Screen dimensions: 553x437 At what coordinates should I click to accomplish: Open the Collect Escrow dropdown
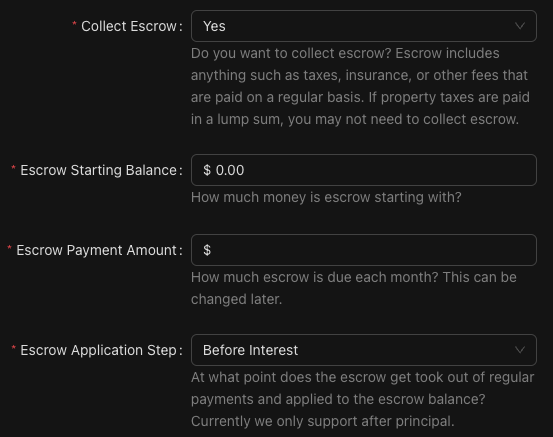click(x=364, y=26)
